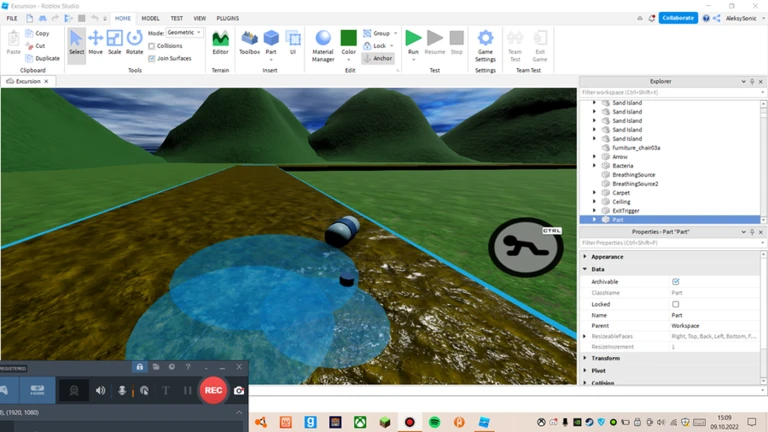This screenshot has height=432, width=768.
Task: Click the Collaborate button
Action: (678, 18)
